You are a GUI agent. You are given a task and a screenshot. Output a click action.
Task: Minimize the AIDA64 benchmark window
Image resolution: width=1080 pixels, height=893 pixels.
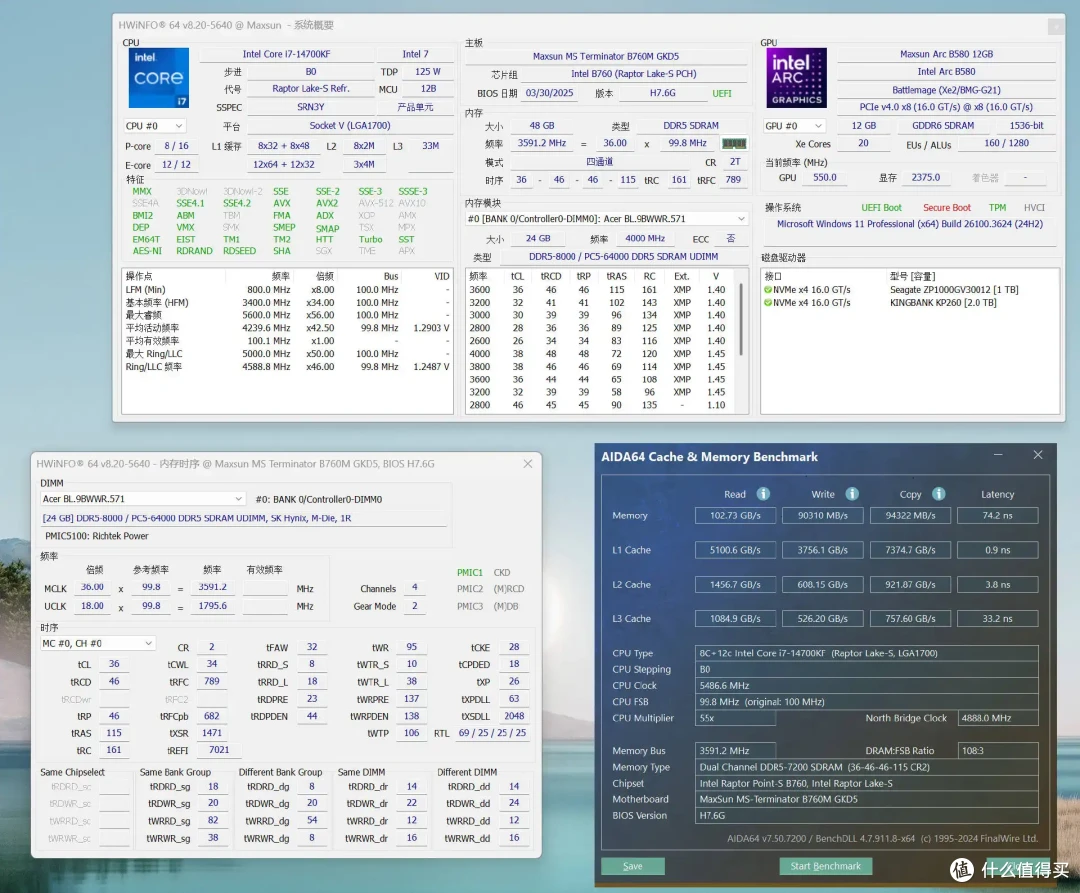click(x=998, y=455)
